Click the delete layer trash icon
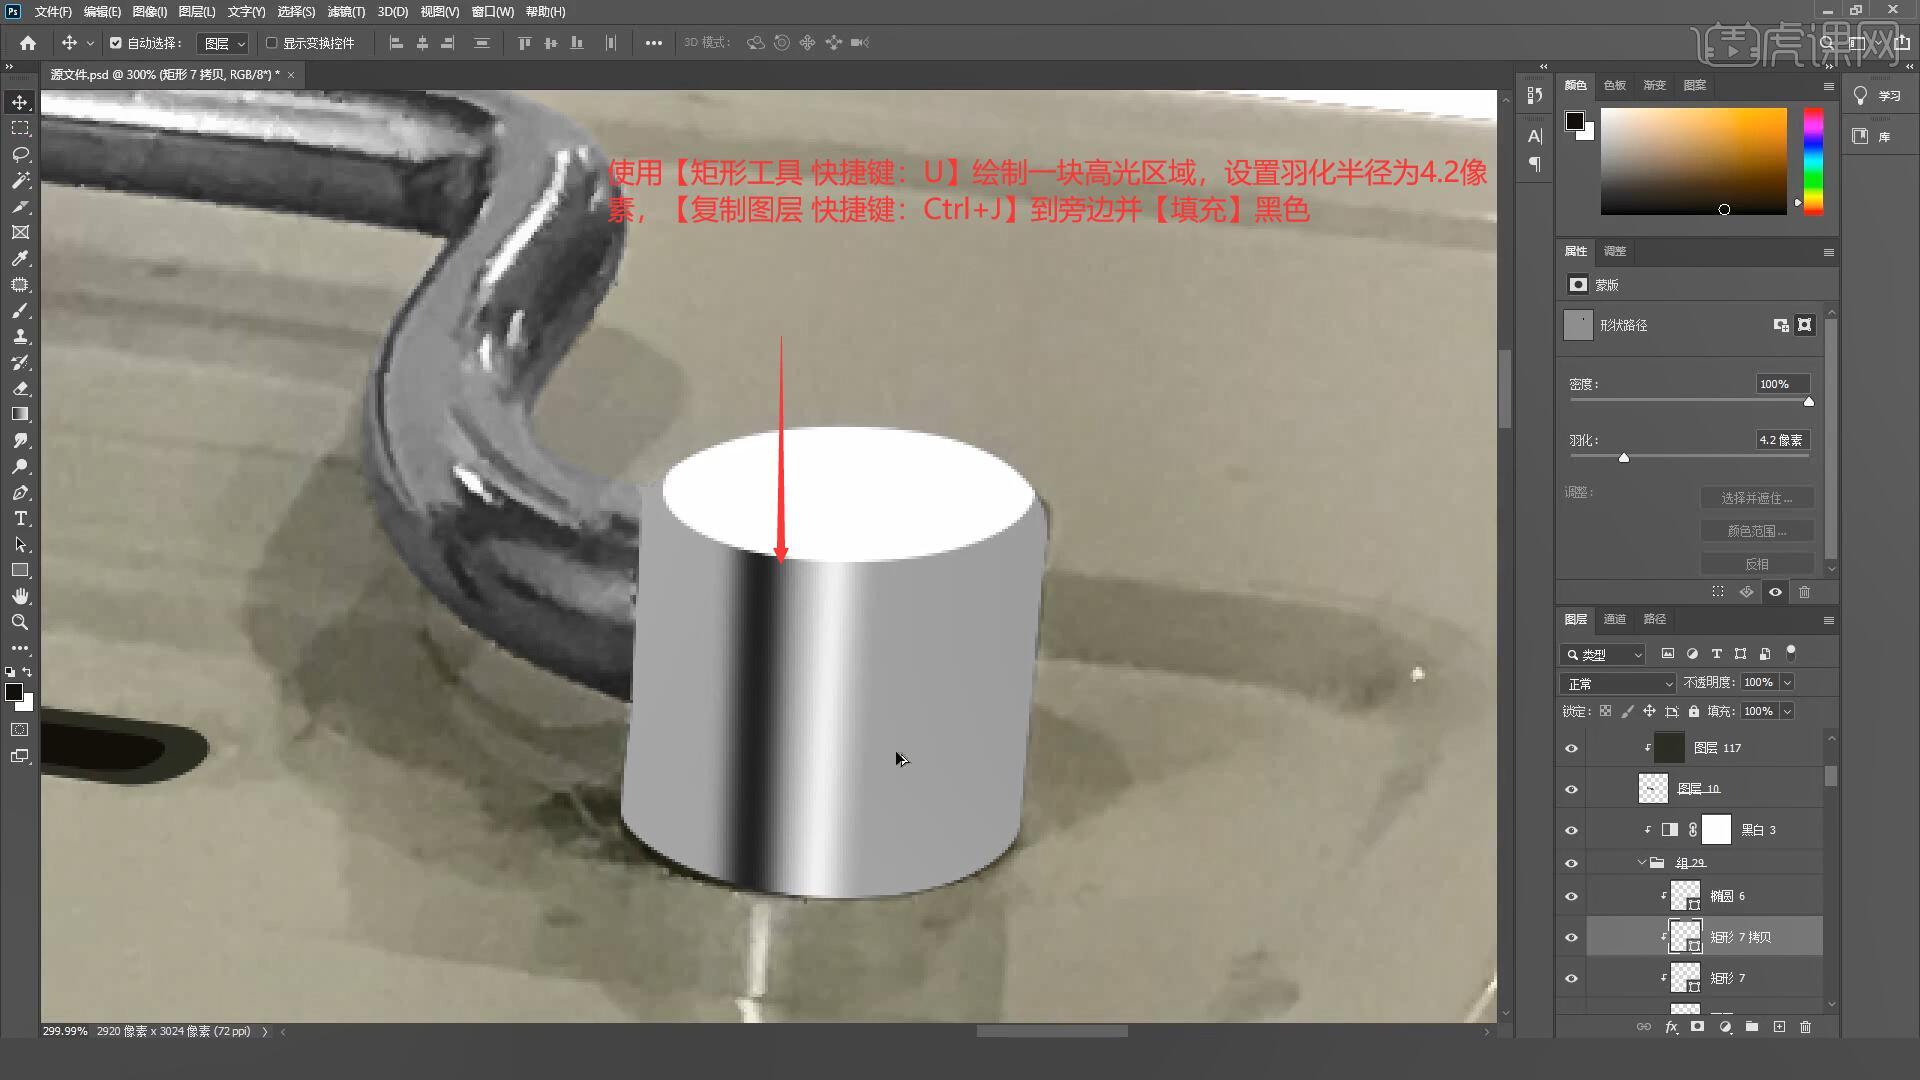 click(1805, 1027)
